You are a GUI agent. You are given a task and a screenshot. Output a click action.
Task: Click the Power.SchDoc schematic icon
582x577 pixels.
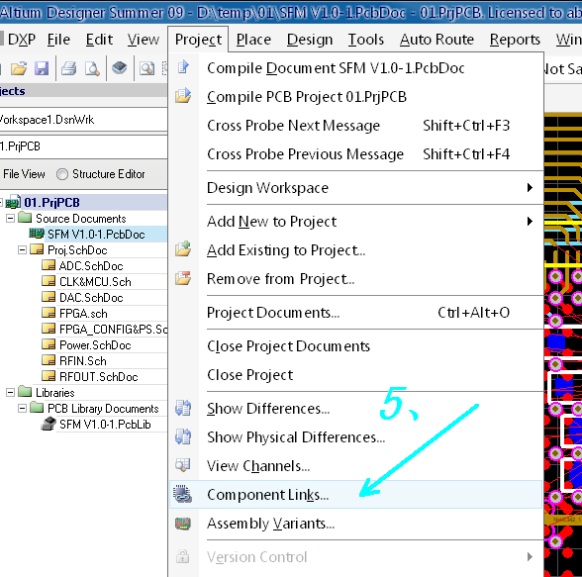[x=49, y=344]
